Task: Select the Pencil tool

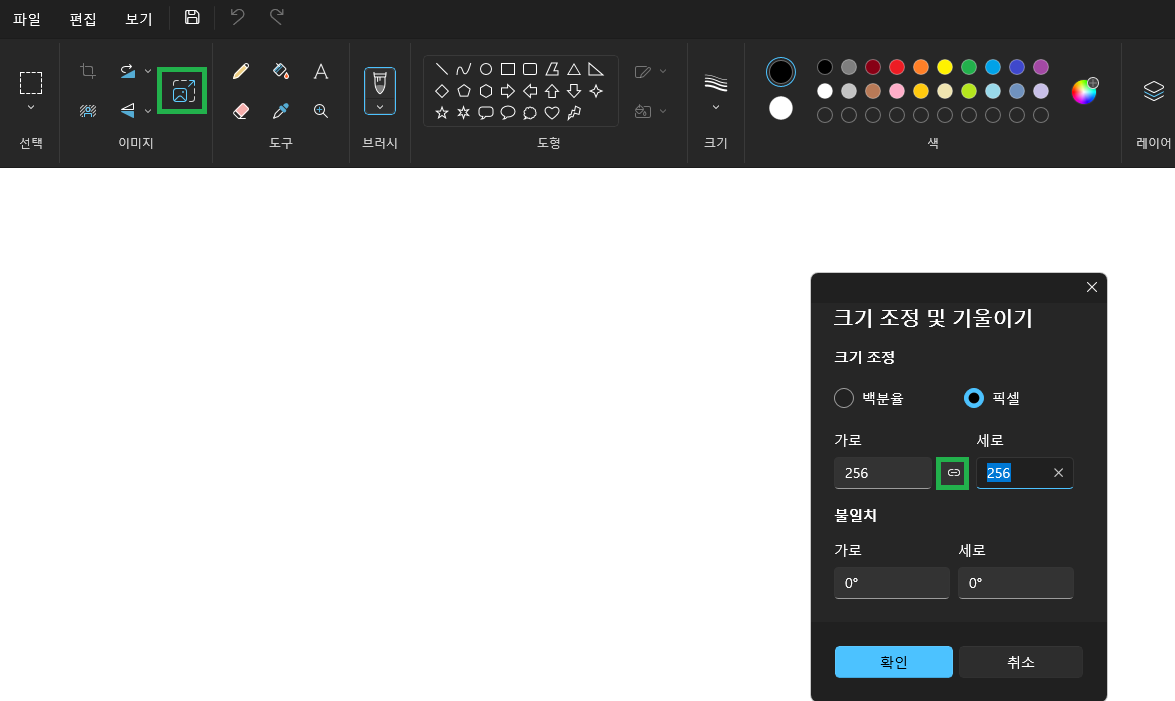Action: tap(241, 71)
